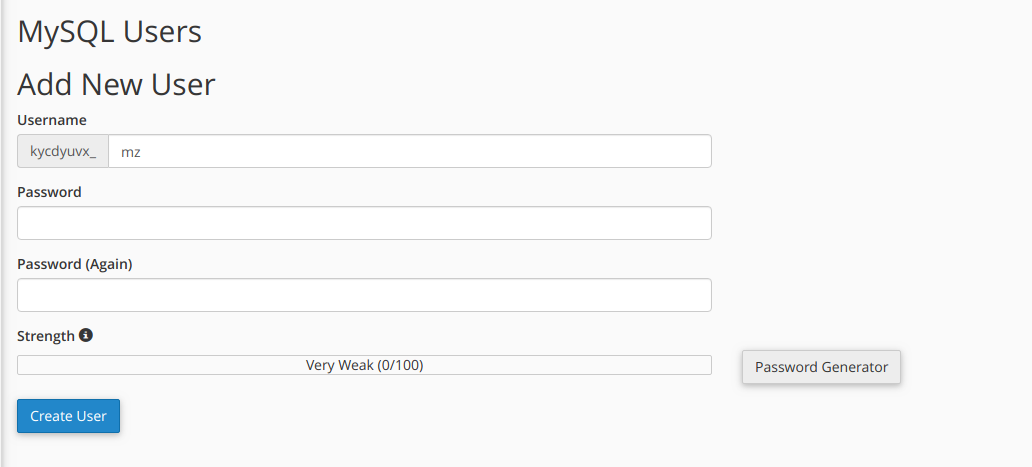Click the MySQL Users heading
This screenshot has height=467, width=1032.
click(x=110, y=32)
